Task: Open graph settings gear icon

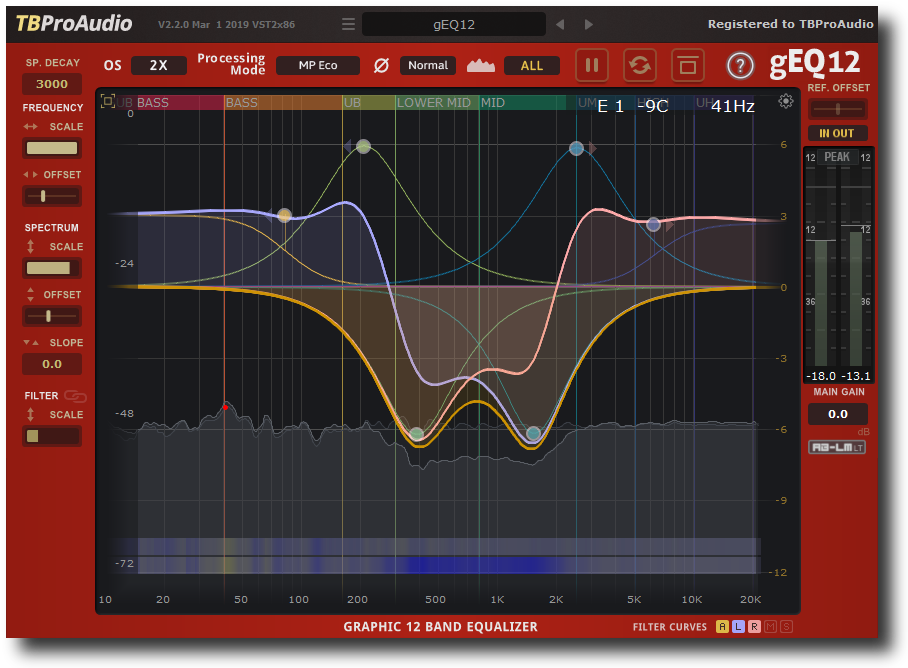Action: coord(786,101)
